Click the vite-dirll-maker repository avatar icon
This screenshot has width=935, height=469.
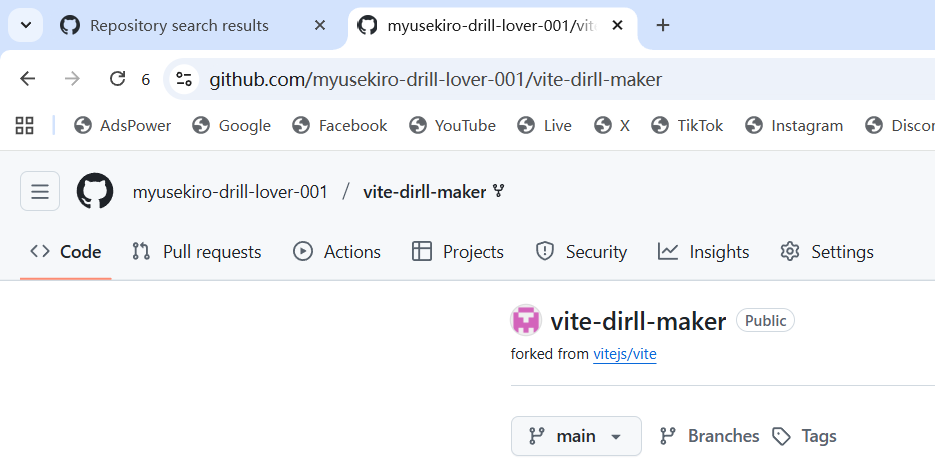(x=526, y=321)
